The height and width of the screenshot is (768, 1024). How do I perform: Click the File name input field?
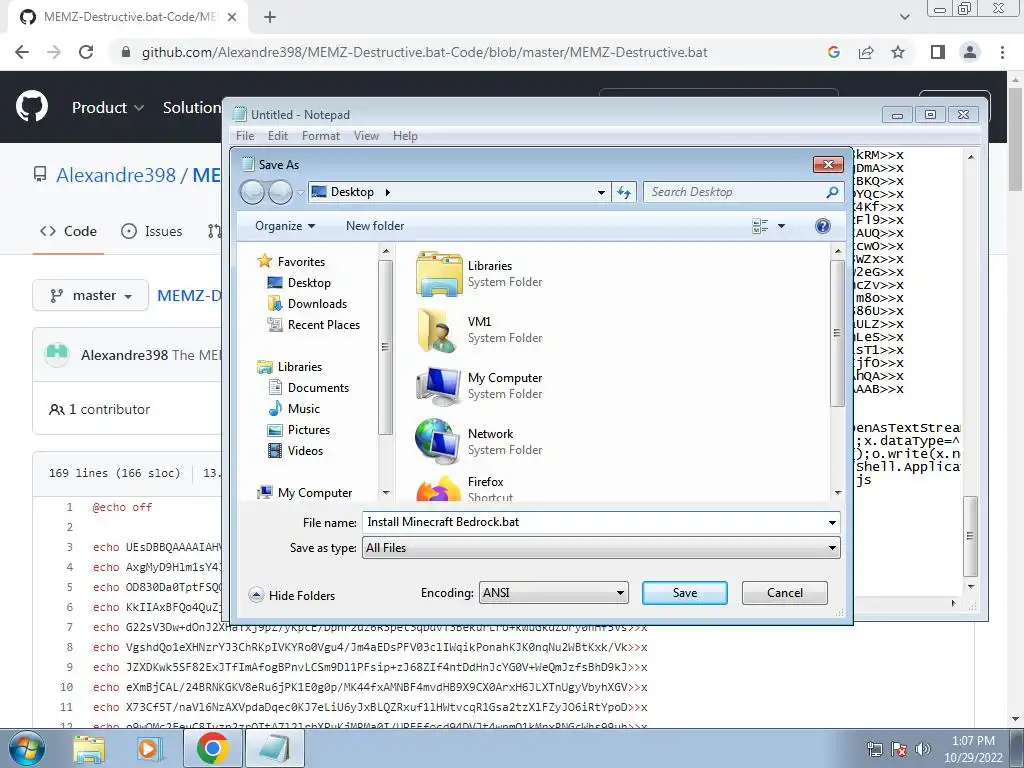[x=594, y=522]
